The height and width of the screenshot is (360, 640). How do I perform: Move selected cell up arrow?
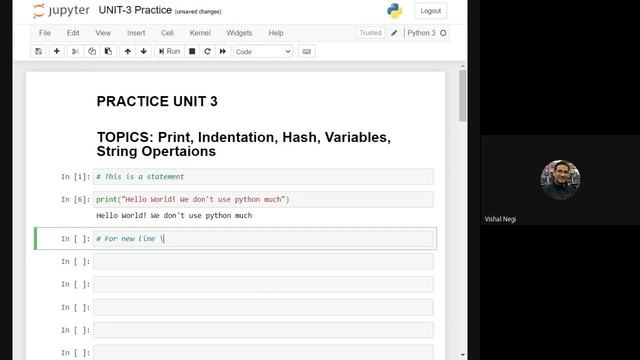click(128, 51)
